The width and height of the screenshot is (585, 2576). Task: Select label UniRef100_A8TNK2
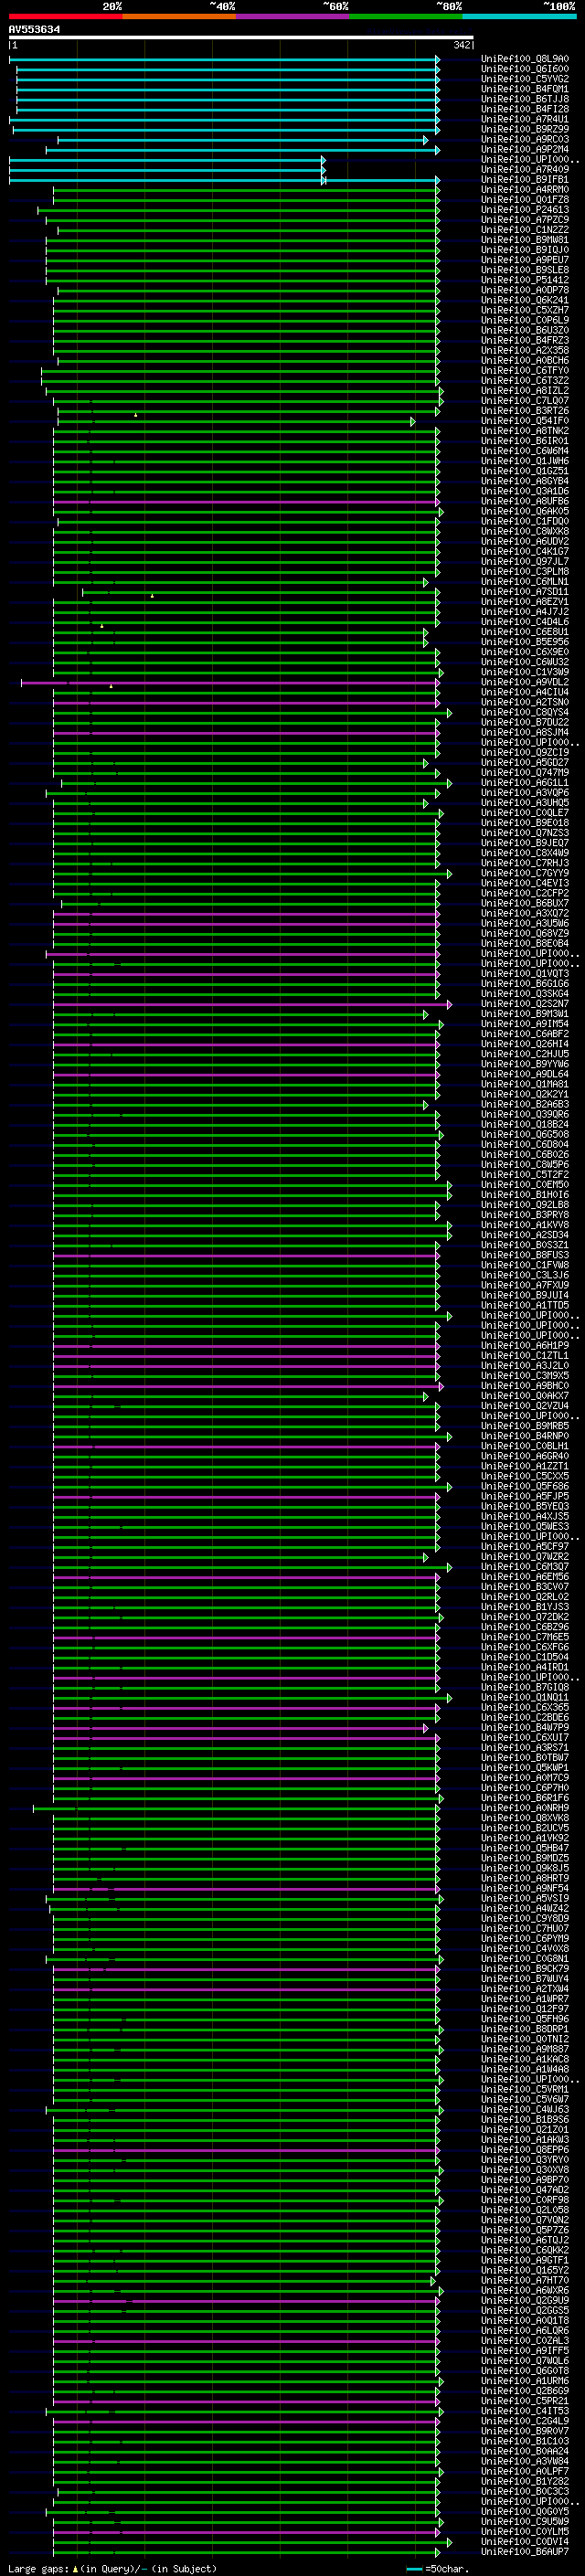pos(524,431)
